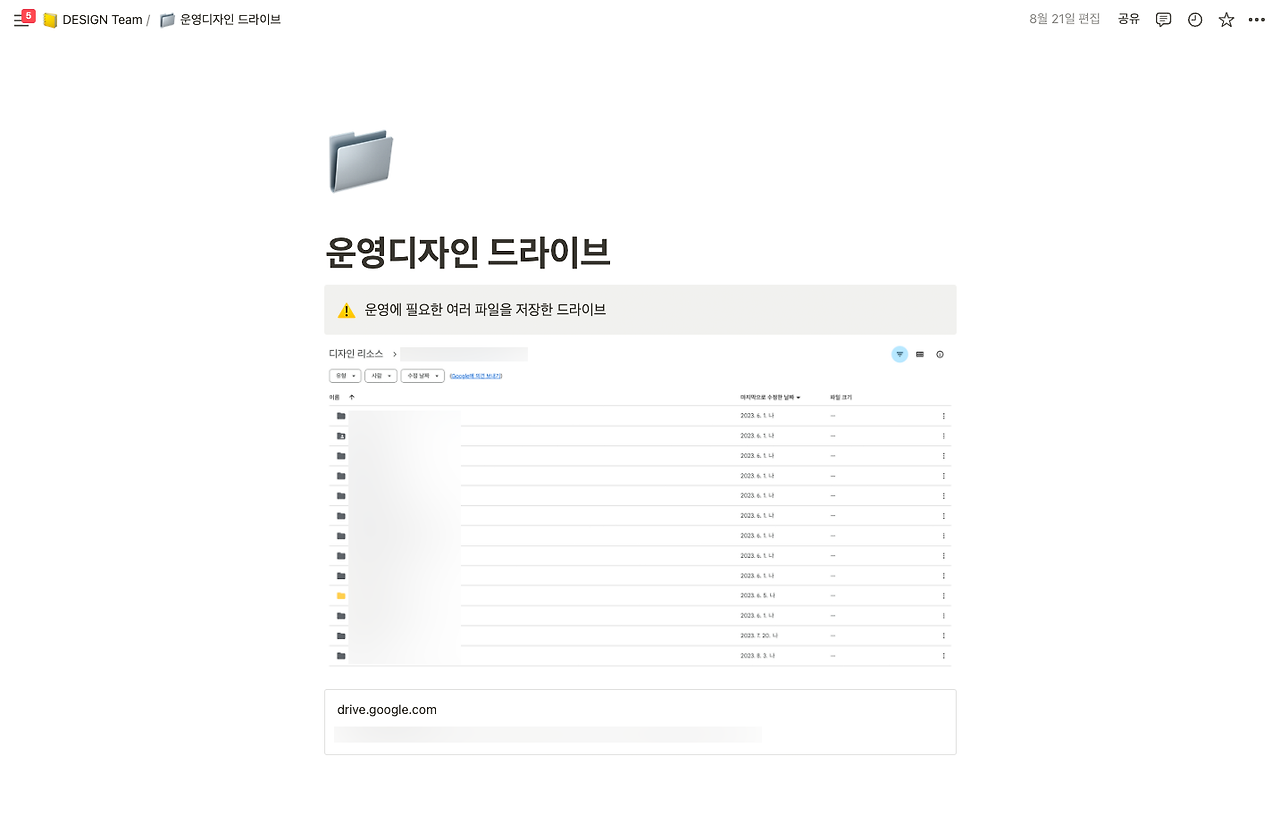Open the 공유 share menu

(x=1129, y=19)
